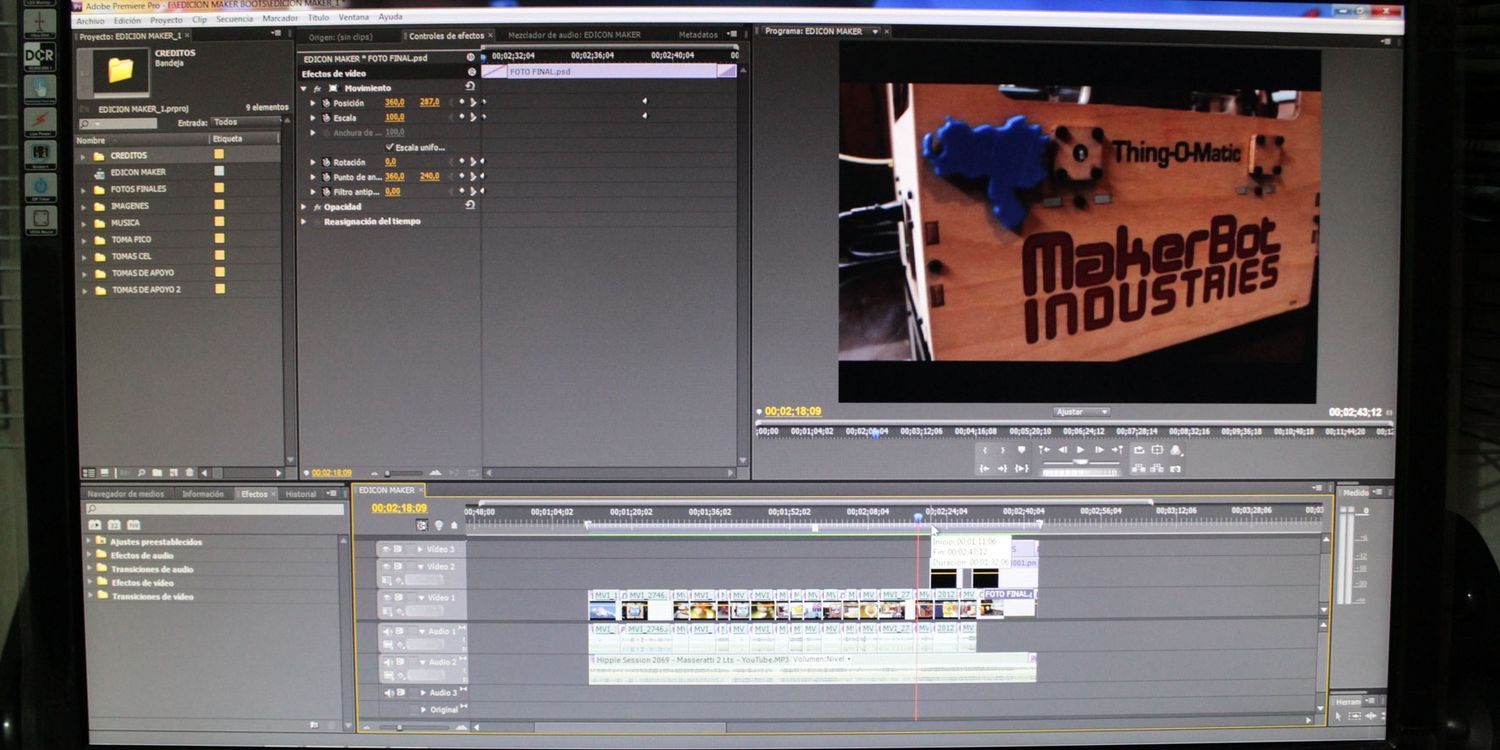Mute Audio 2 track speaker icon

(x=387, y=662)
